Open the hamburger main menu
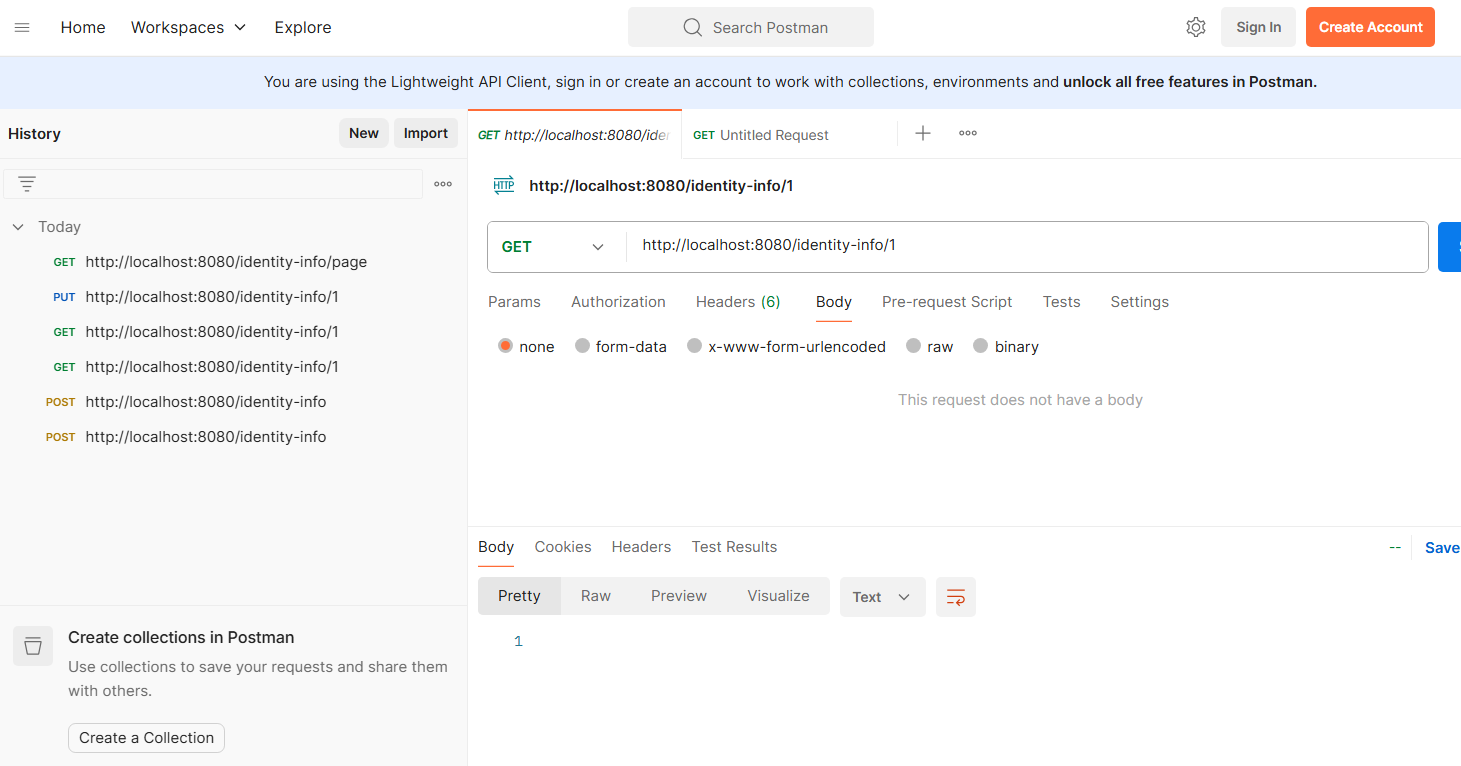The image size is (1461, 766). point(22,27)
